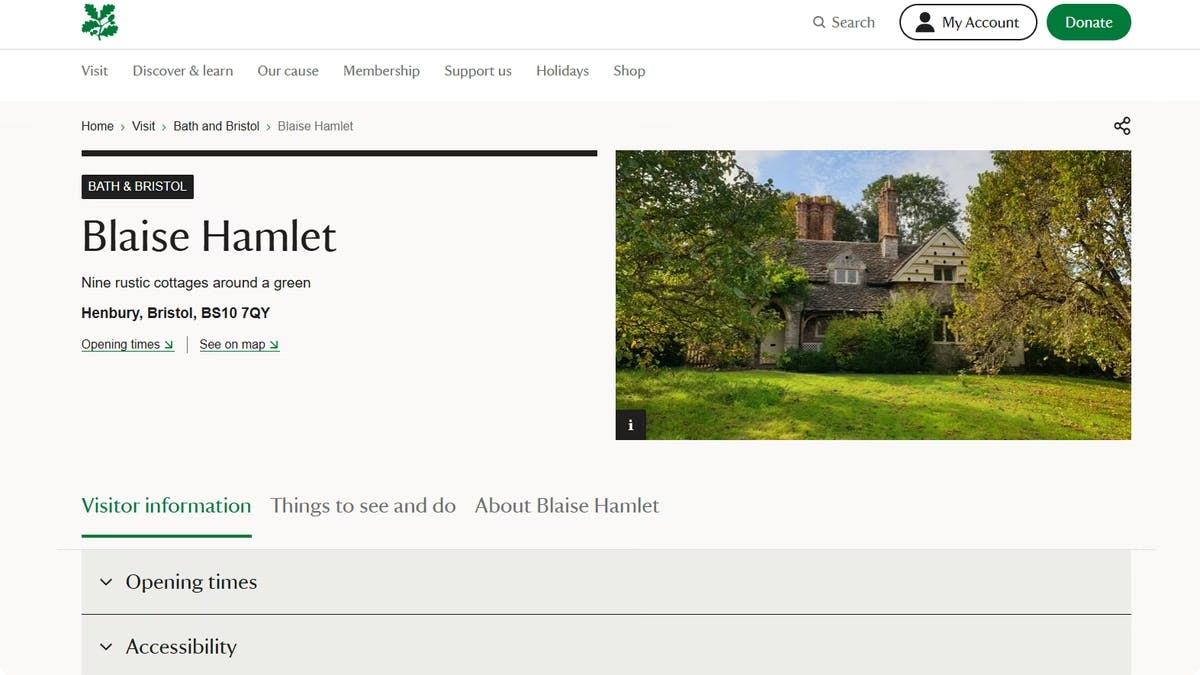1200x675 pixels.
Task: Switch to Things to see and do tab
Action: click(x=363, y=506)
